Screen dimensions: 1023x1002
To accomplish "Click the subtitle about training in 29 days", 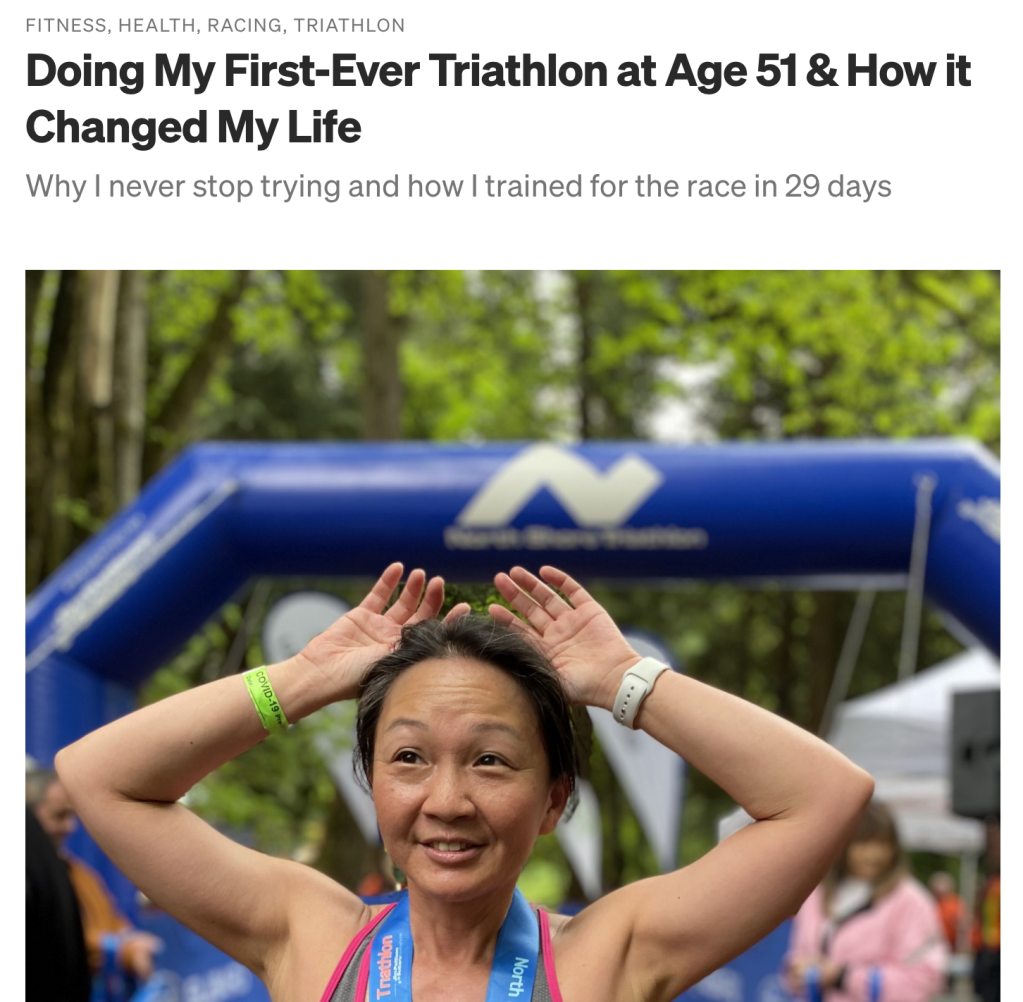I will point(458,187).
